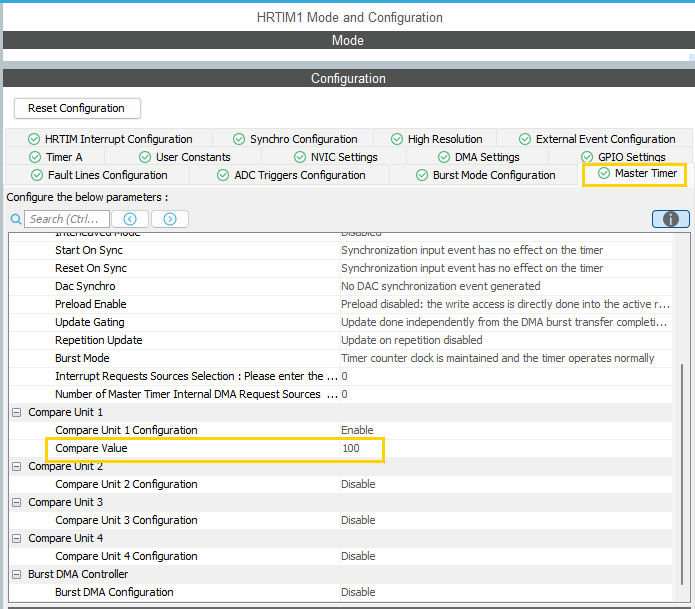Open the GPIO Settings tab
Image resolution: width=695 pixels, height=609 pixels.
pyautogui.click(x=623, y=157)
